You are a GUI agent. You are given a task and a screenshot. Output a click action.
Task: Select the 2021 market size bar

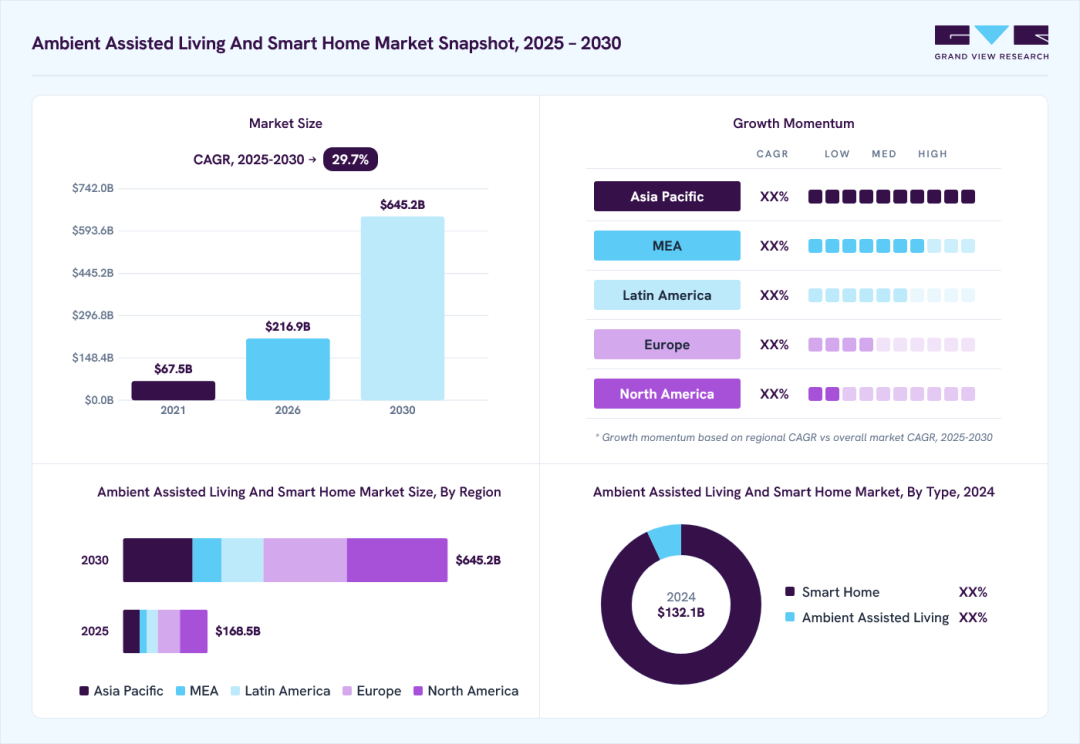click(173, 391)
